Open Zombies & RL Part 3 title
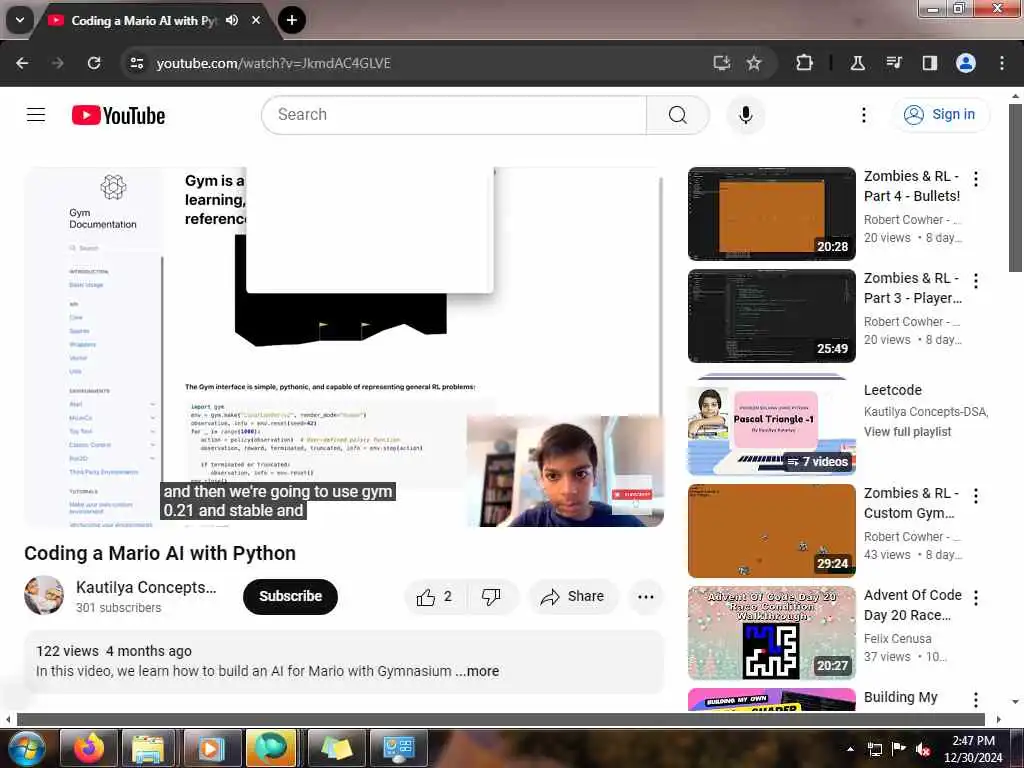 coord(912,288)
